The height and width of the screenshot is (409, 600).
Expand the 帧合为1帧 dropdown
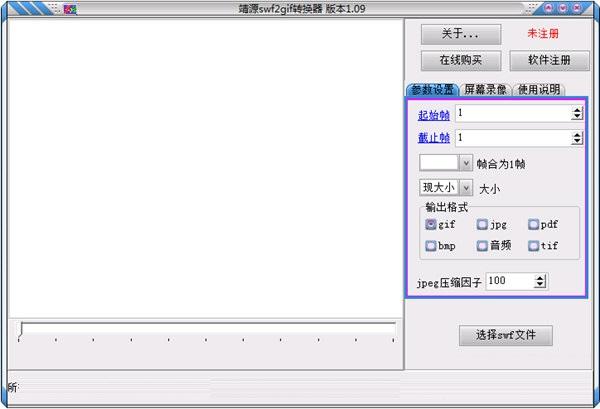pos(466,163)
